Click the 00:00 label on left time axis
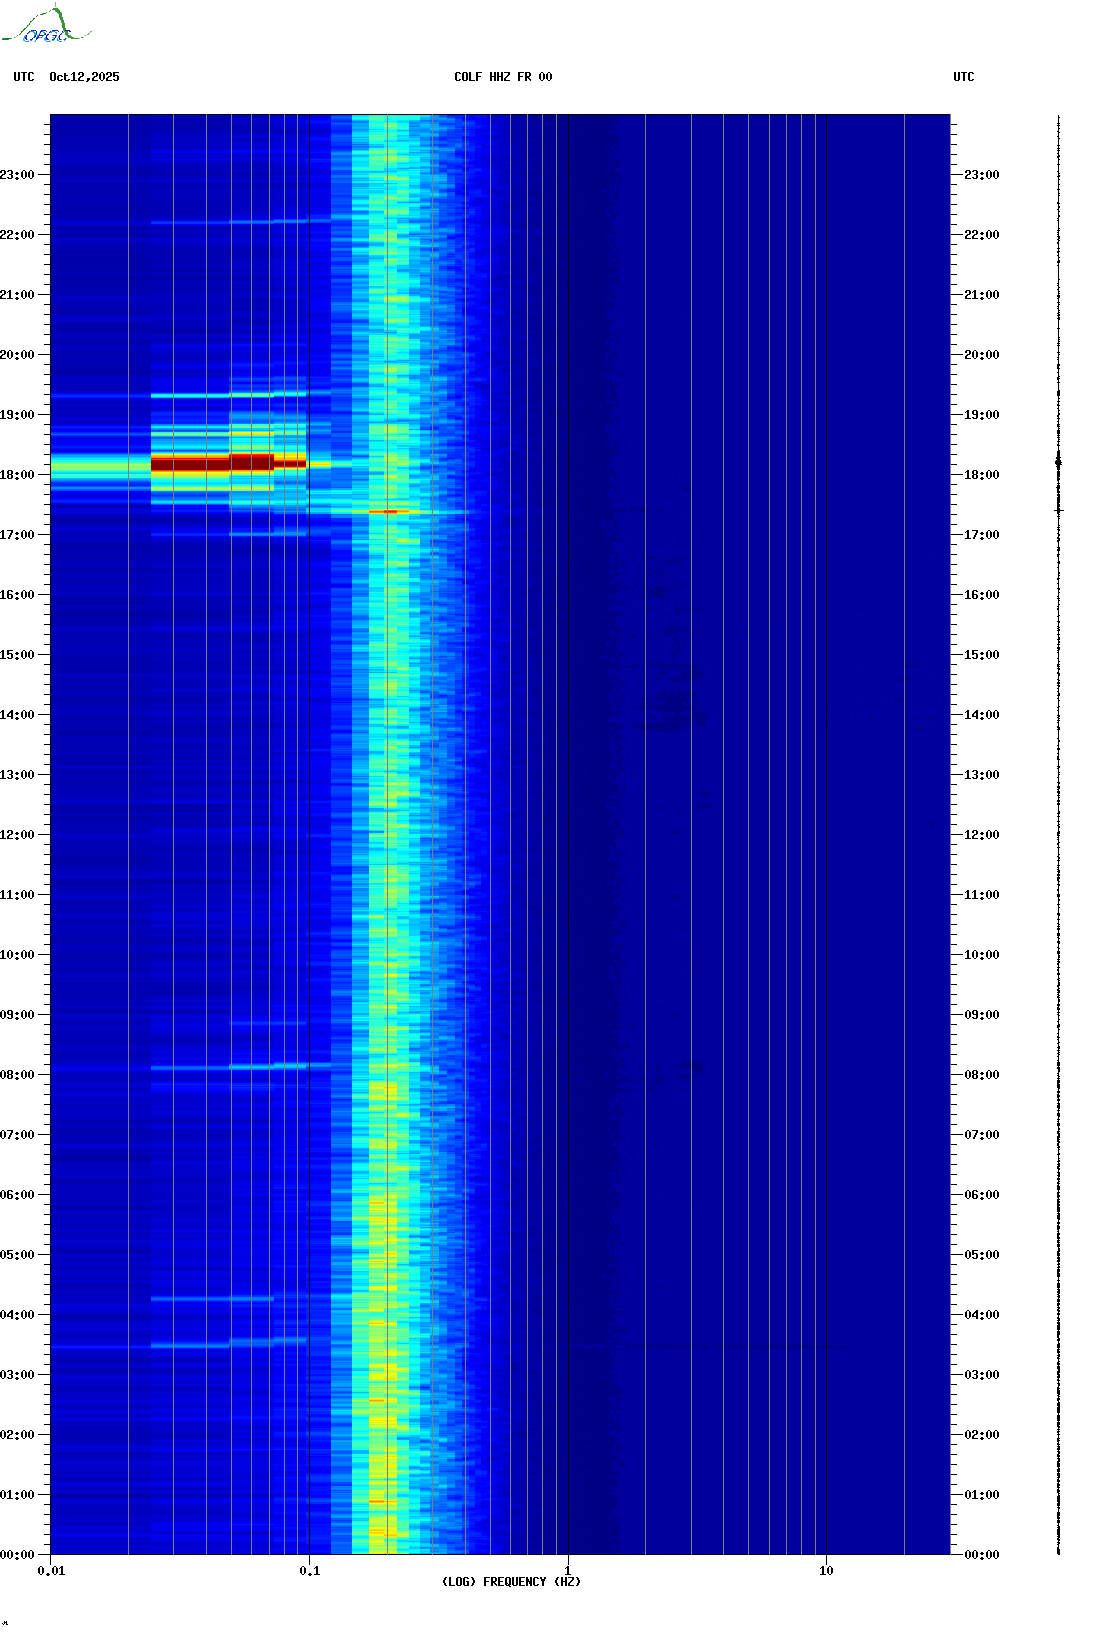 [17, 1555]
